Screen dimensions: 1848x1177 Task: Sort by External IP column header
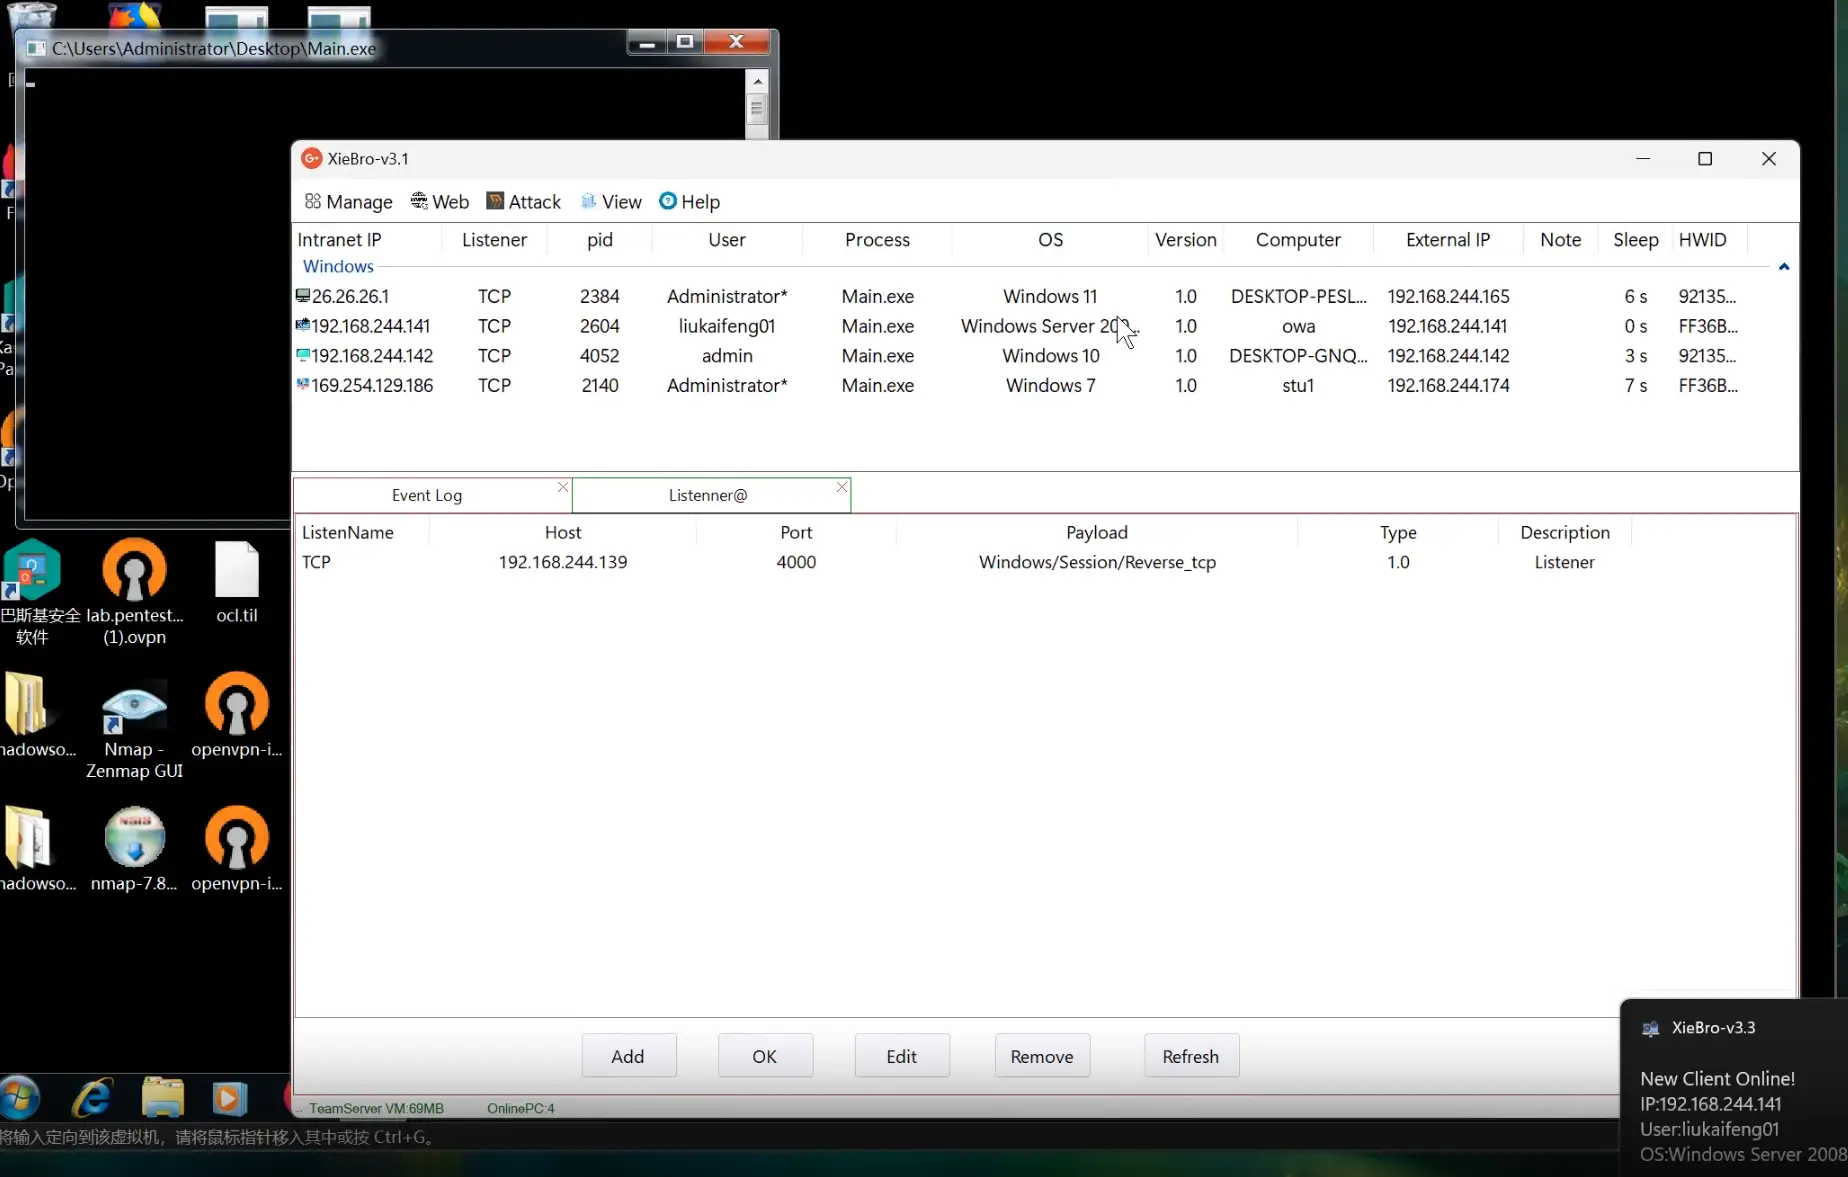1448,240
